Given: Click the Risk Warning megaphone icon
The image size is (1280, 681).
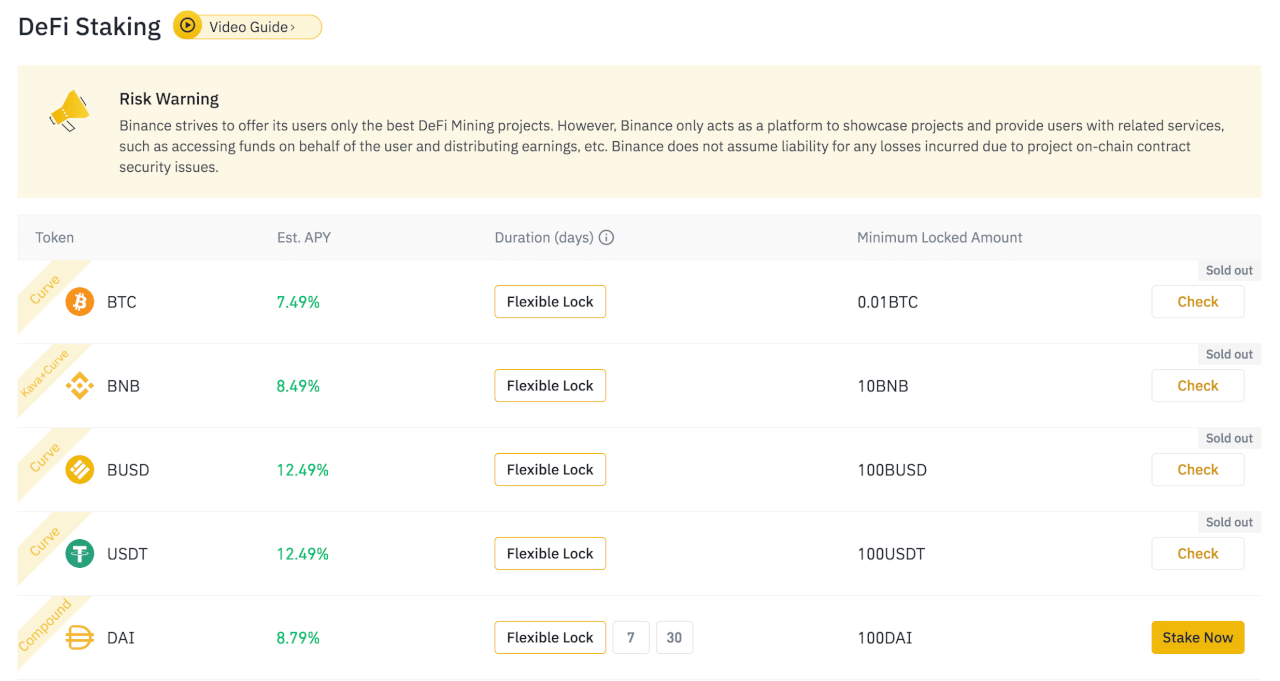Looking at the screenshot, I should pos(69,110).
